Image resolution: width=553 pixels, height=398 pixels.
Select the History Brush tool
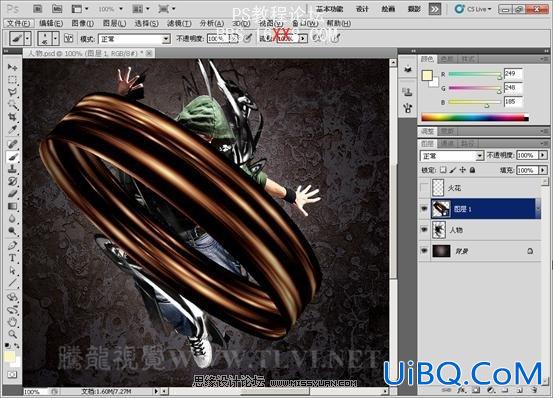(12, 181)
